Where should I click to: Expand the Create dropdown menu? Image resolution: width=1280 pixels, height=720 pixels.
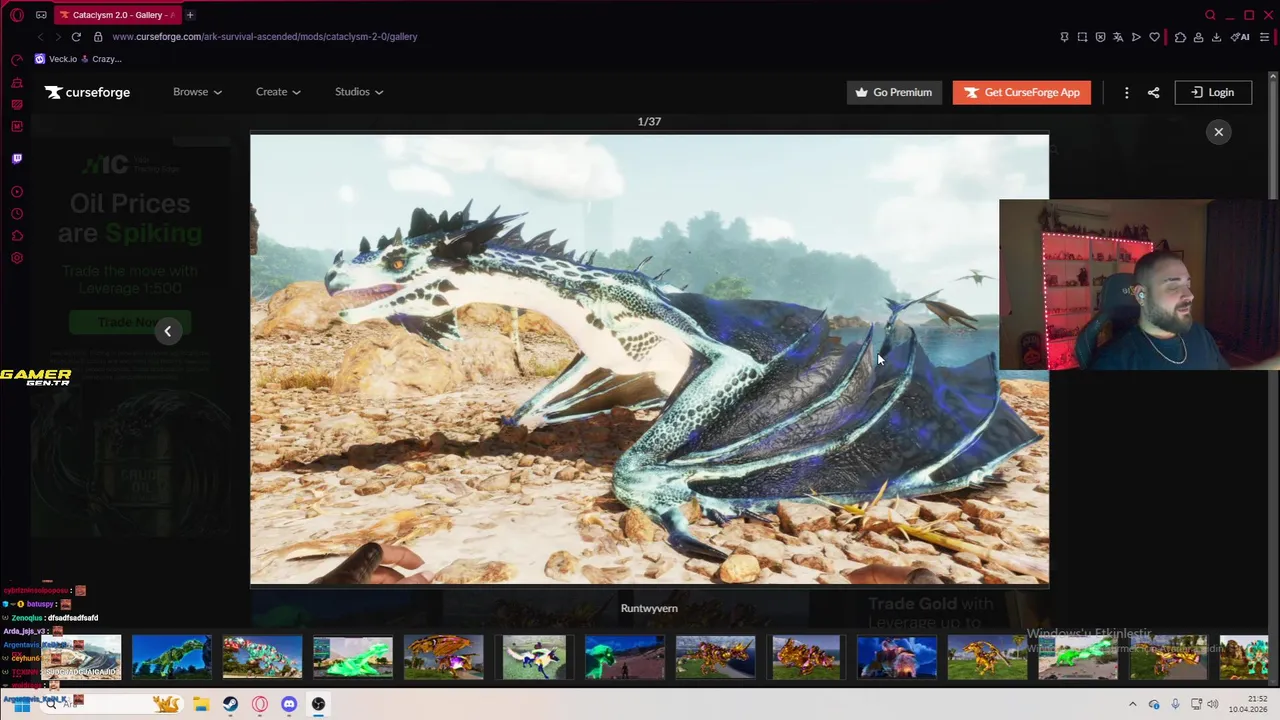(x=278, y=92)
